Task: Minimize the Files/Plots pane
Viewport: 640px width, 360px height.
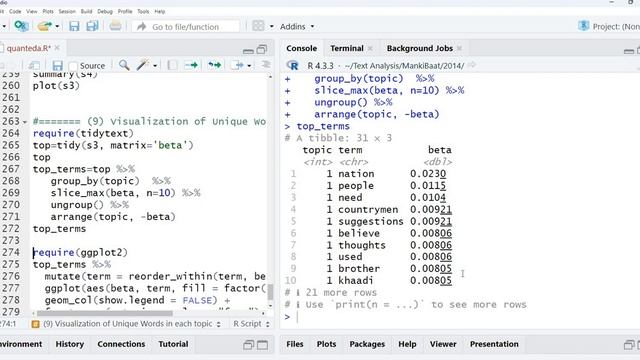Action: tap(629, 345)
